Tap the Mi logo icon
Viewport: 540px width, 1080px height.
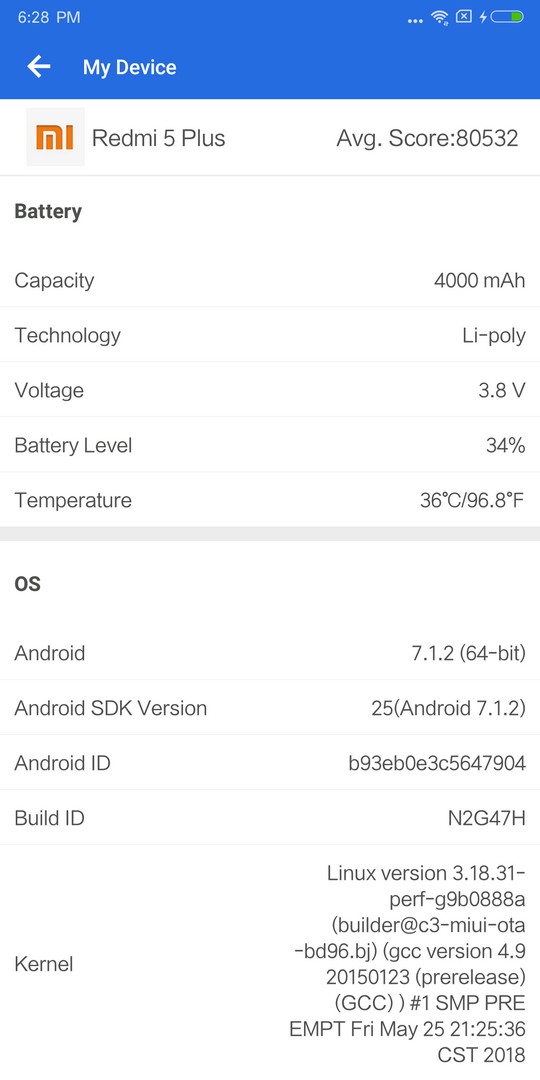point(55,137)
